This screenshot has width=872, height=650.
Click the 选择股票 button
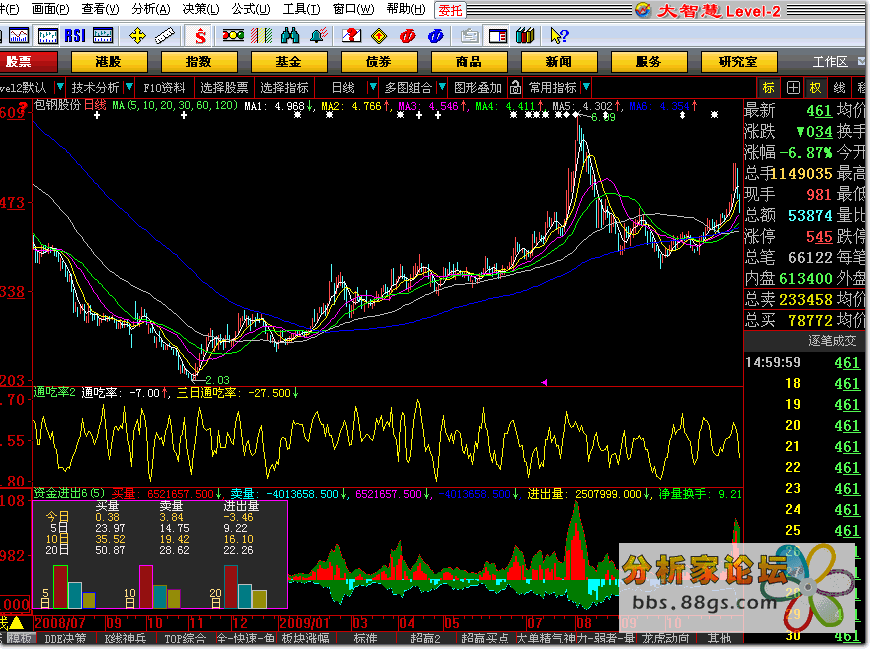(224, 87)
